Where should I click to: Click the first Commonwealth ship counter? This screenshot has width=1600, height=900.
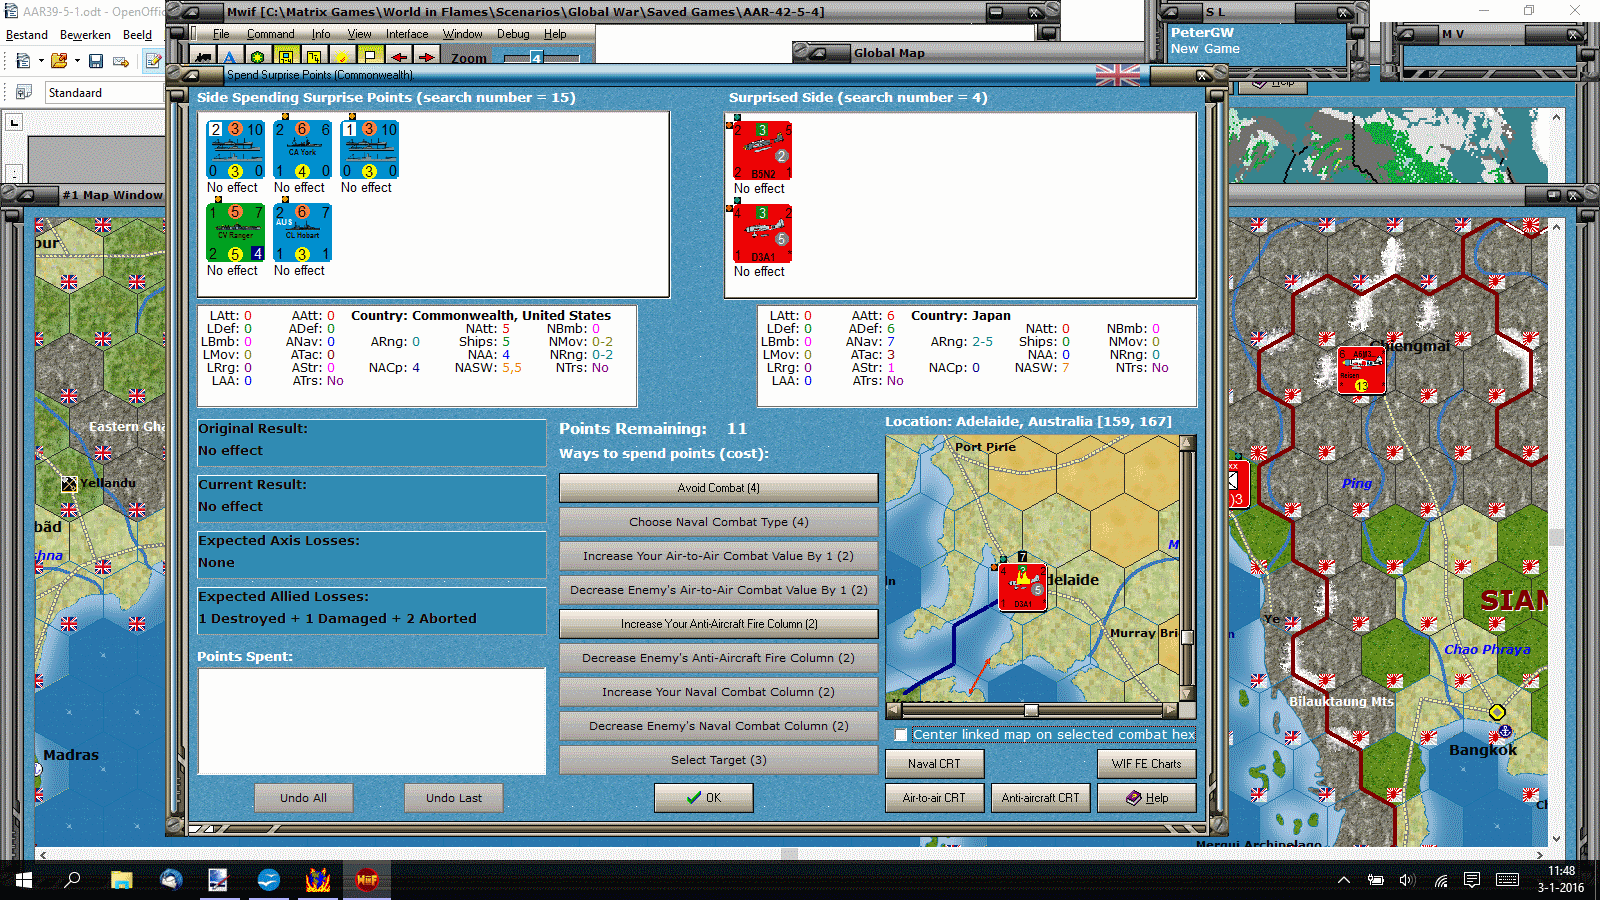pos(235,150)
